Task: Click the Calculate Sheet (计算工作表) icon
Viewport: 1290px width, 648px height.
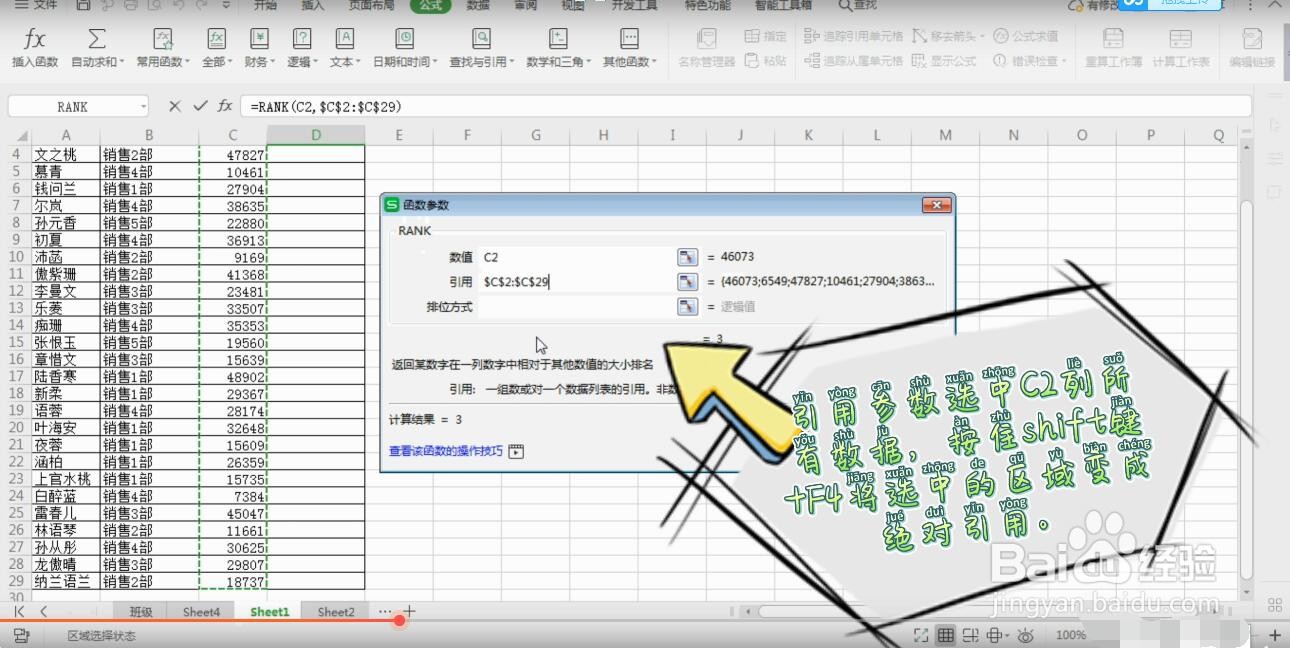Action: 1180,39
